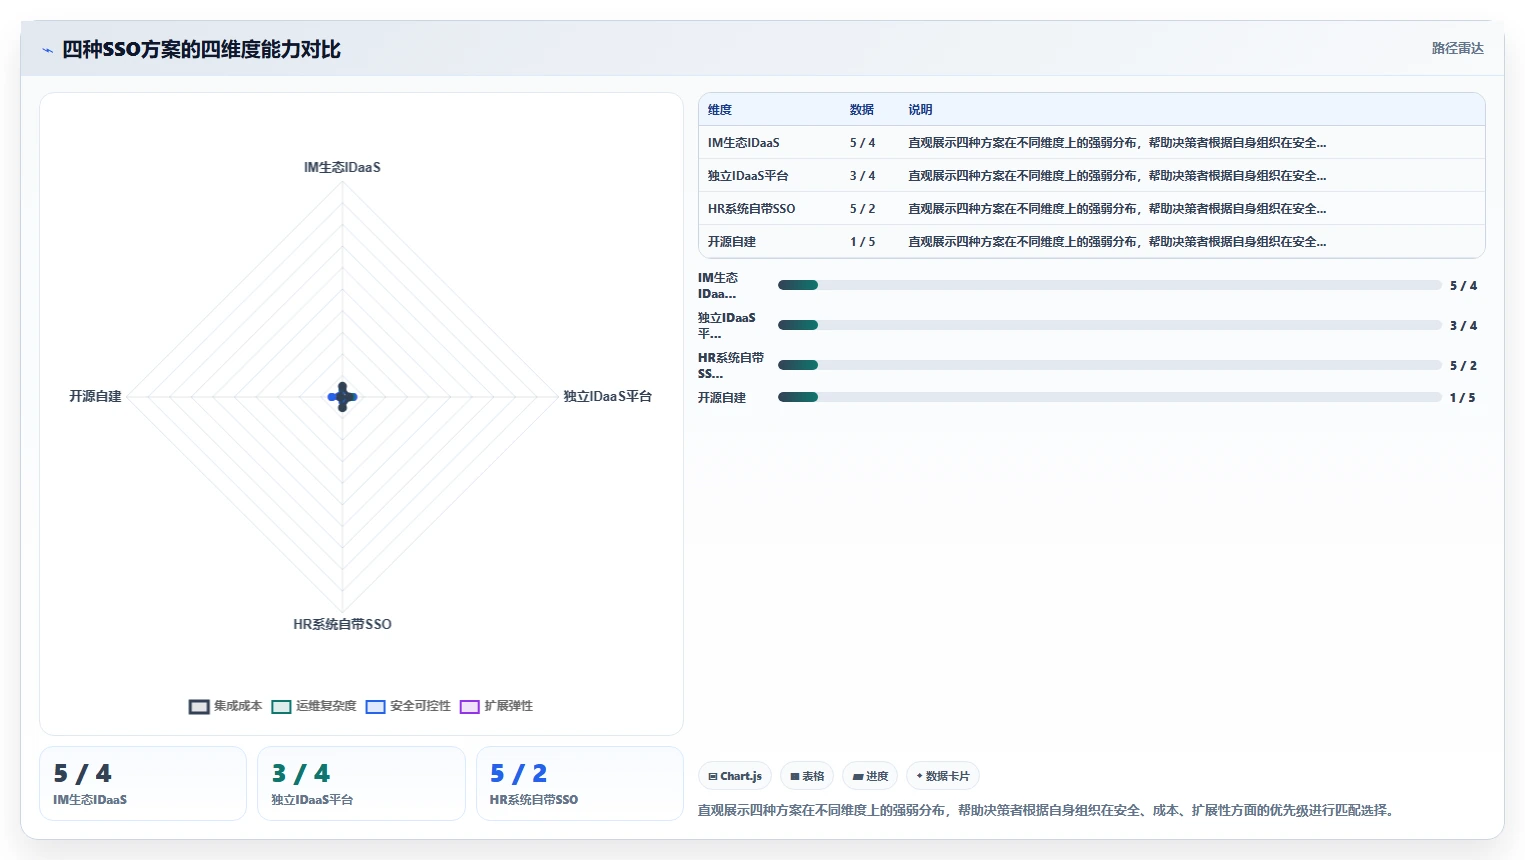Click the 维度 column header

pos(720,110)
